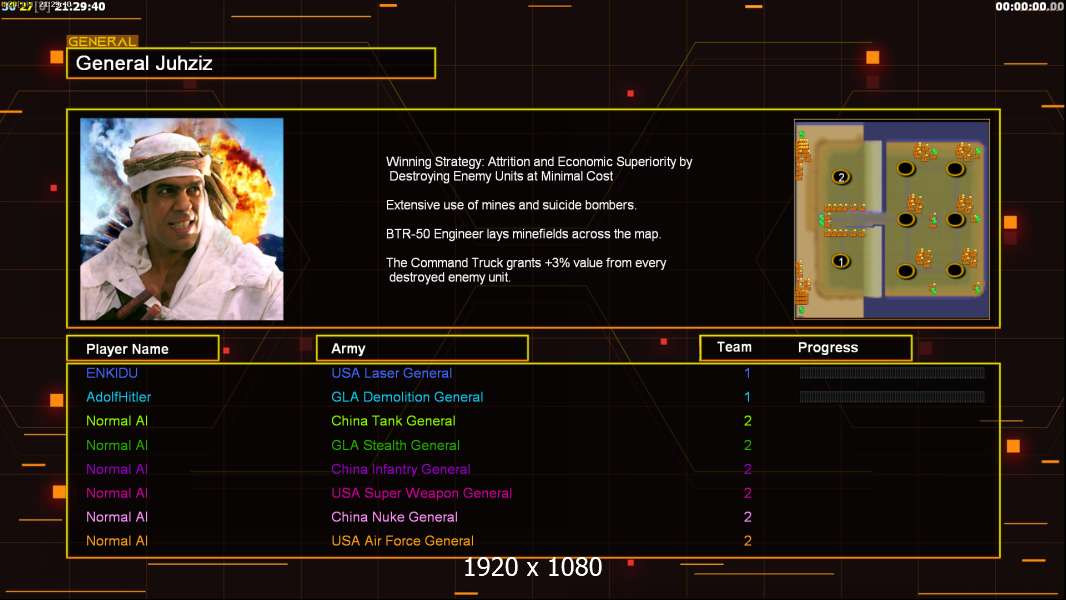The width and height of the screenshot is (1066, 600).
Task: Click the battlefield minimap preview
Action: pyautogui.click(x=891, y=219)
